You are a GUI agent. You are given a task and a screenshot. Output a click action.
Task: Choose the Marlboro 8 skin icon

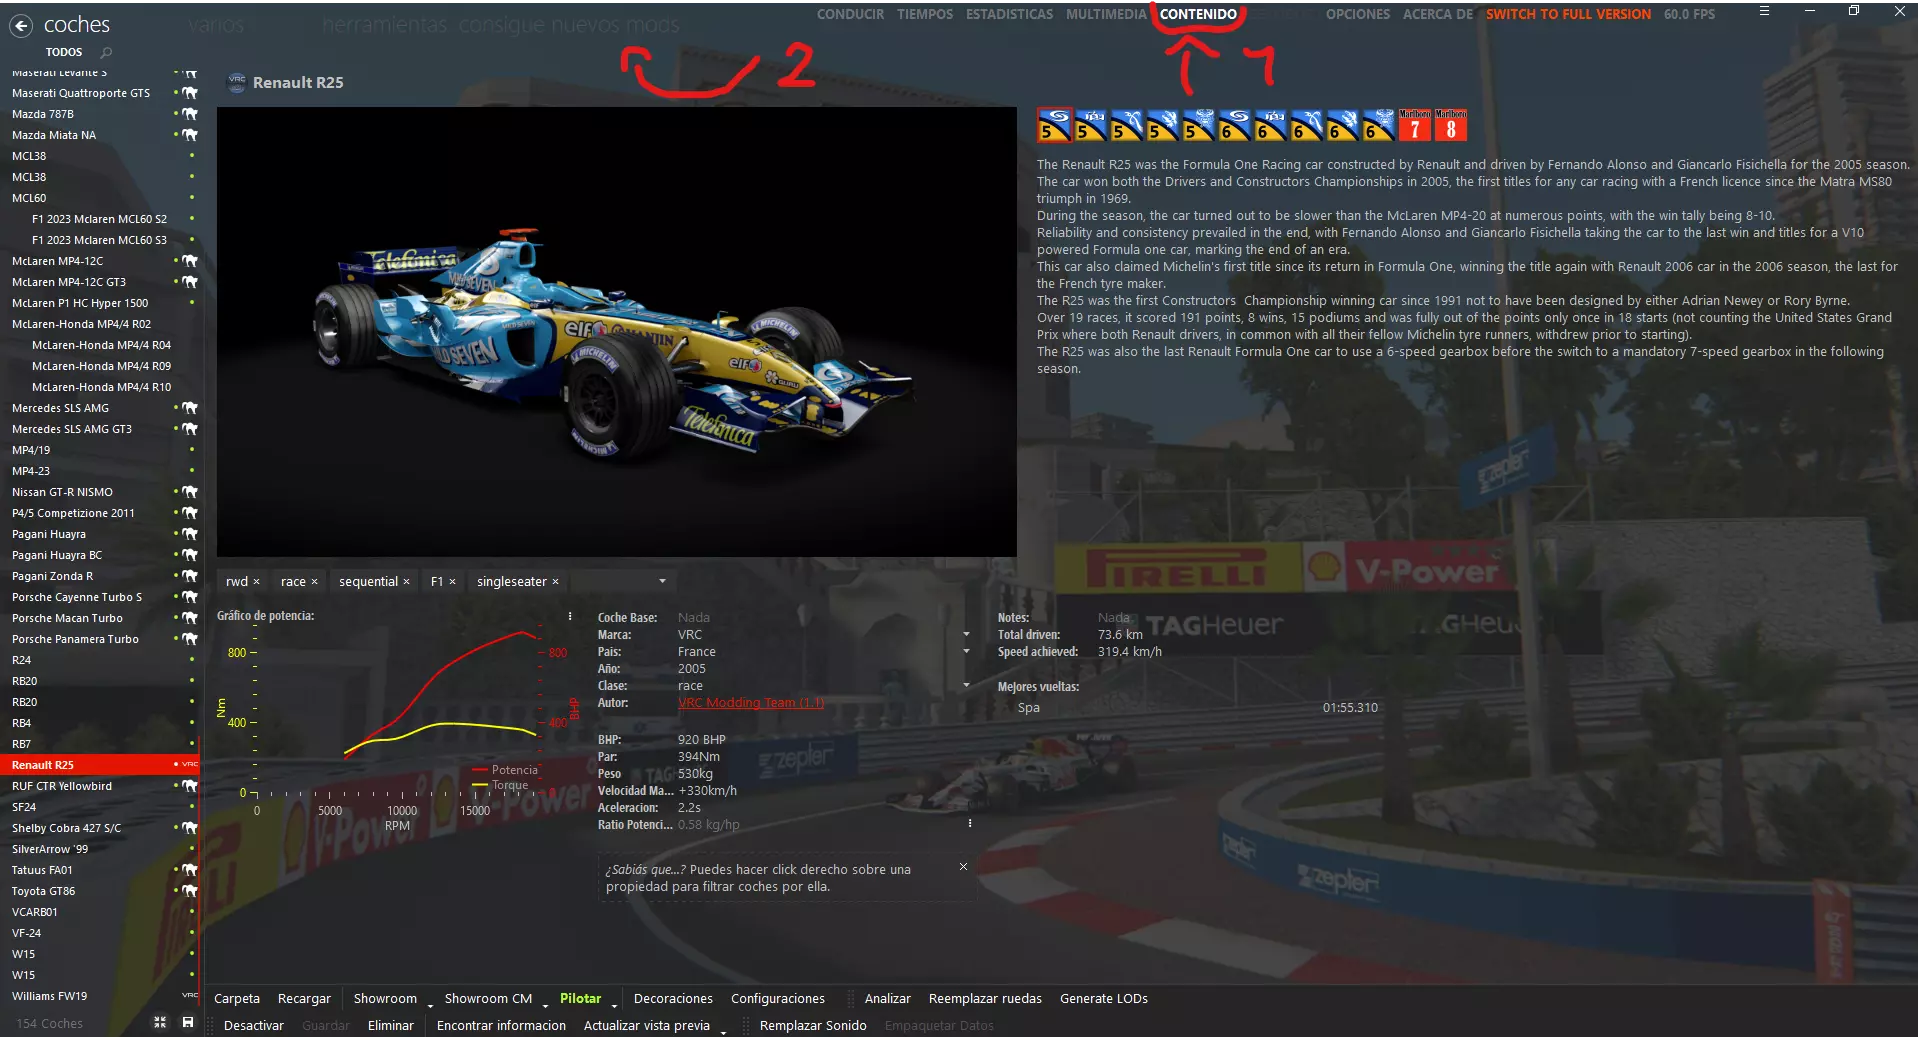[x=1451, y=125]
